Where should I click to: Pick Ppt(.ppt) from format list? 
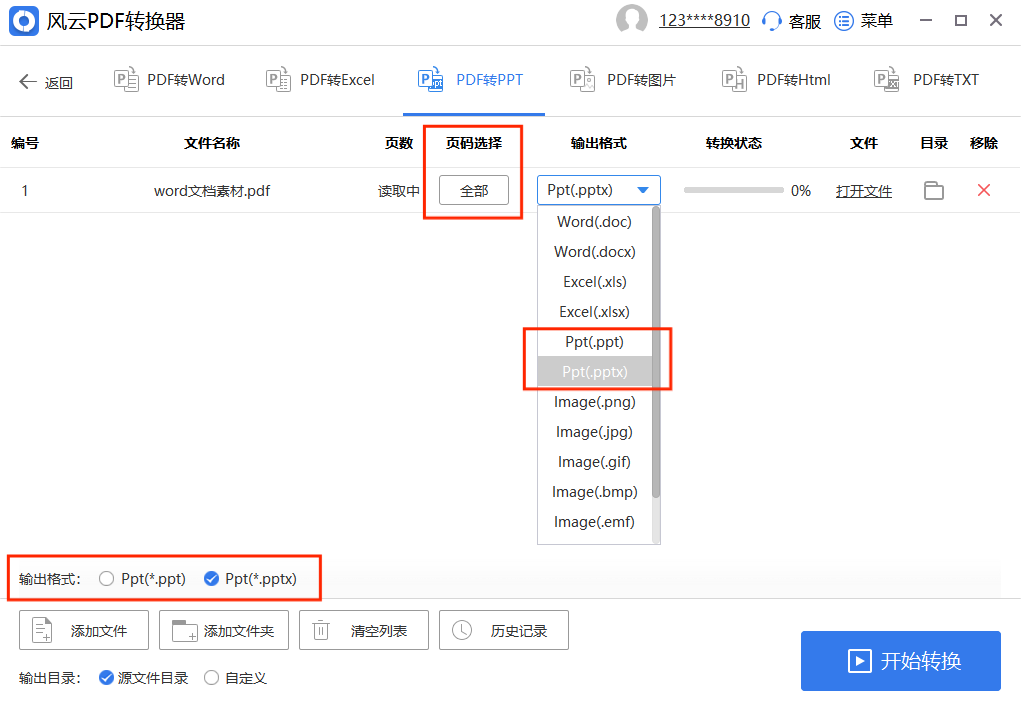(594, 341)
